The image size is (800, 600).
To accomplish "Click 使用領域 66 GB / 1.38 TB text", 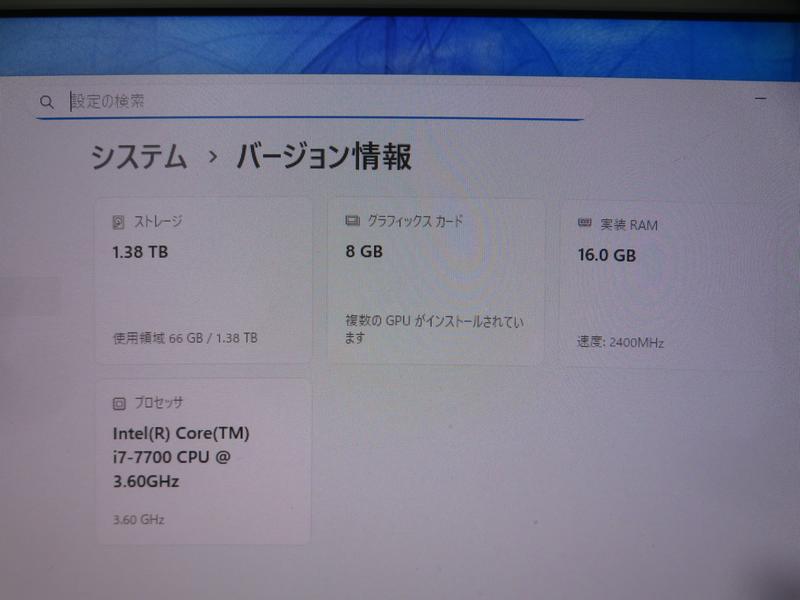I will coord(185,338).
